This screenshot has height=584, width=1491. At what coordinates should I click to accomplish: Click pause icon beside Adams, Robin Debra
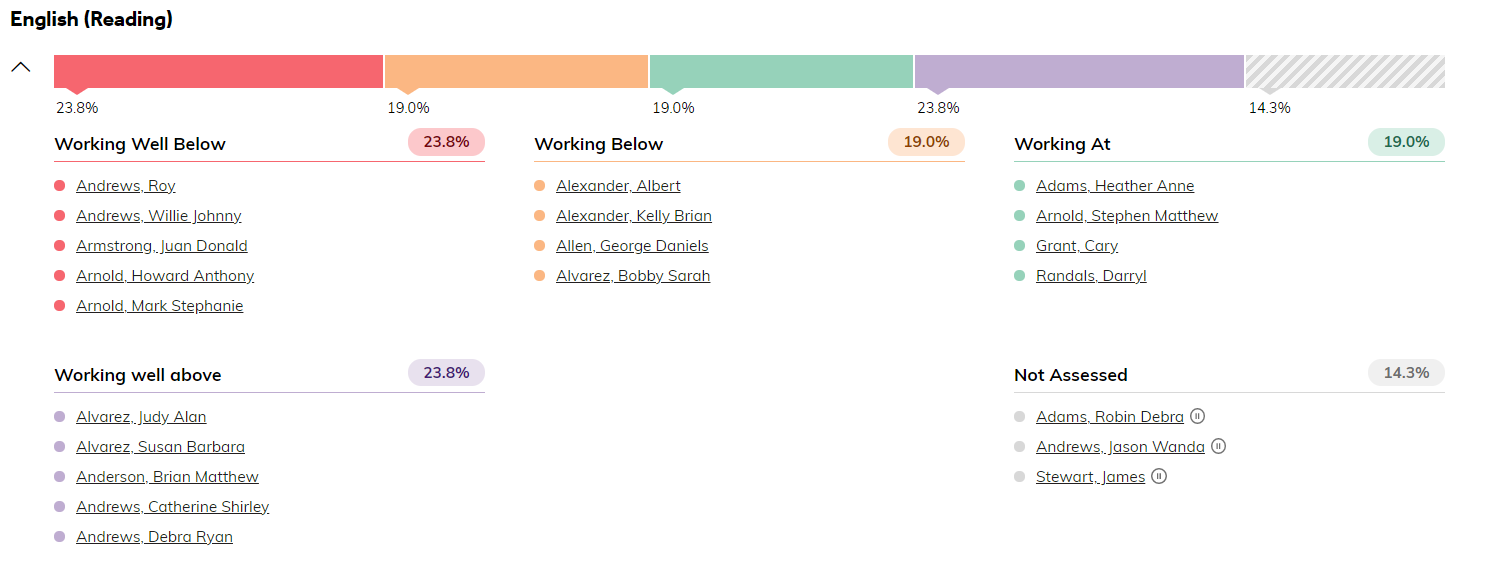(x=1198, y=417)
